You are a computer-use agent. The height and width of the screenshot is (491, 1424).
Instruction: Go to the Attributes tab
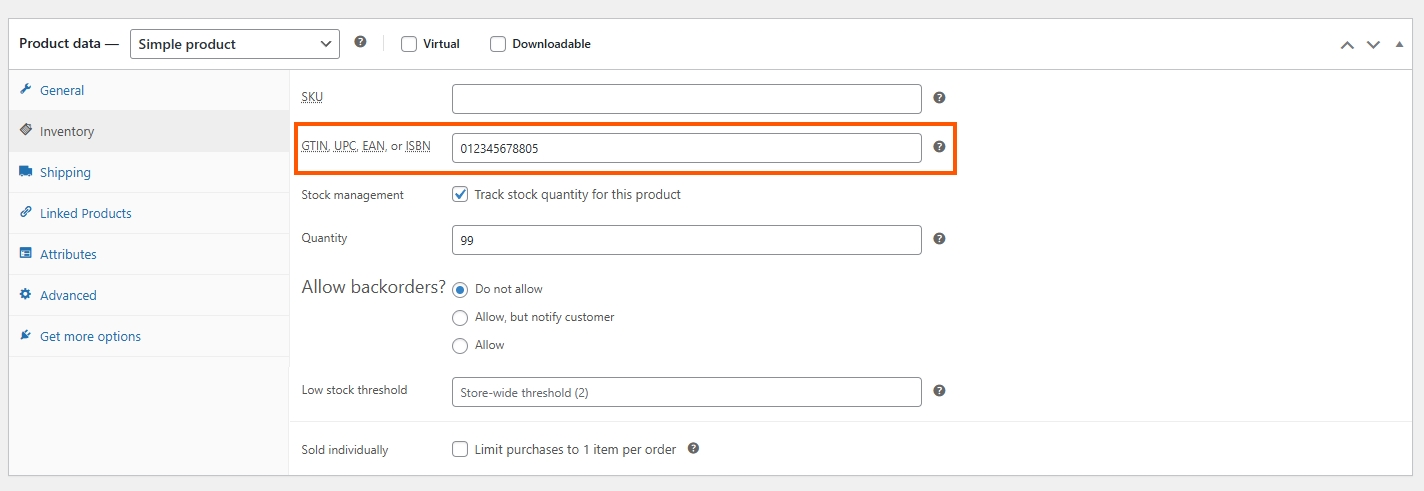tap(68, 255)
